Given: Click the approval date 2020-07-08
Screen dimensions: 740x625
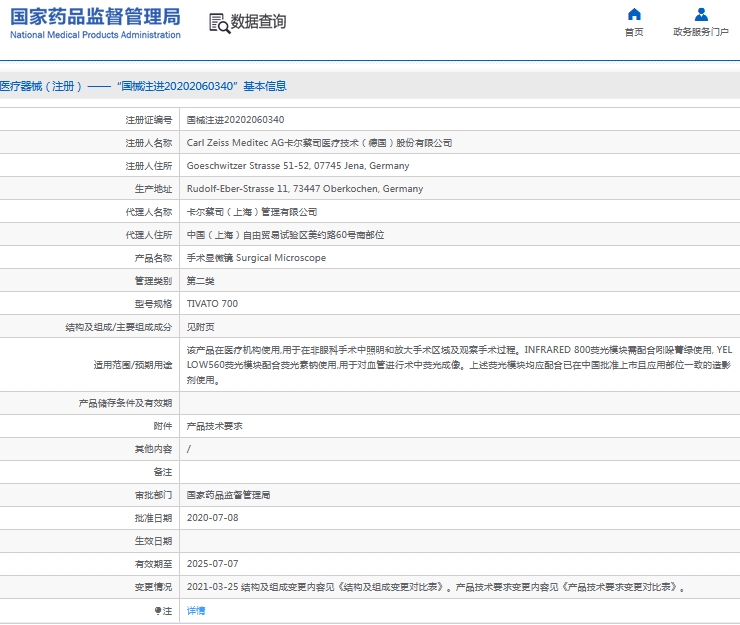Looking at the screenshot, I should pos(212,518).
